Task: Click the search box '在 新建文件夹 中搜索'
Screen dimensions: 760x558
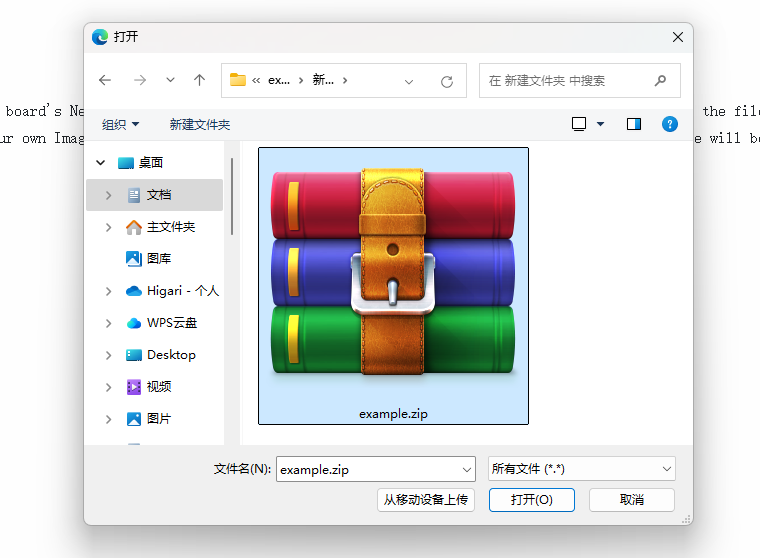Action: click(x=580, y=80)
